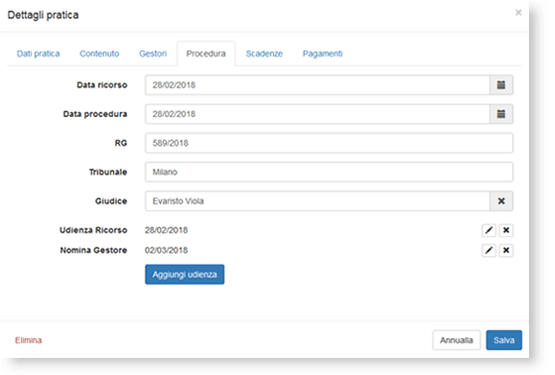Open the Contenuto tab
Screen dimensions: 555x375
click(x=99, y=54)
